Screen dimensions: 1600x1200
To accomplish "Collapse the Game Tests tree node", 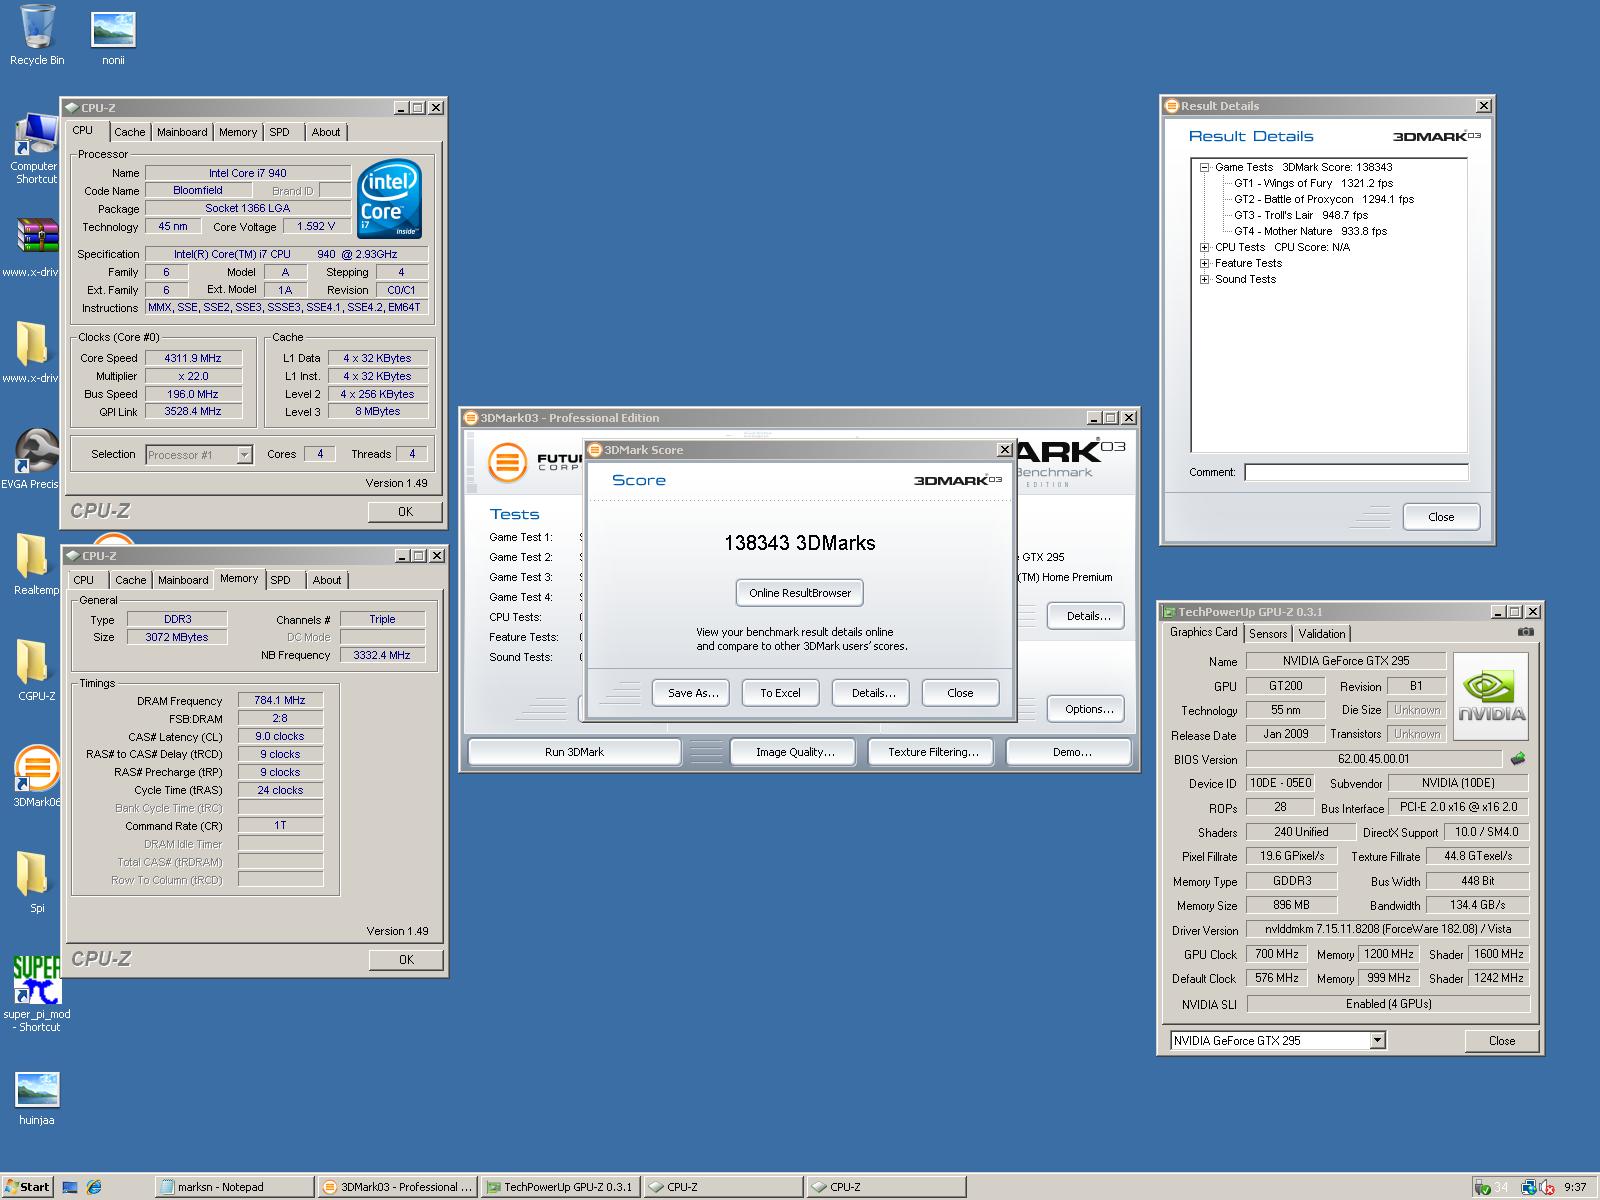I will (1205, 167).
